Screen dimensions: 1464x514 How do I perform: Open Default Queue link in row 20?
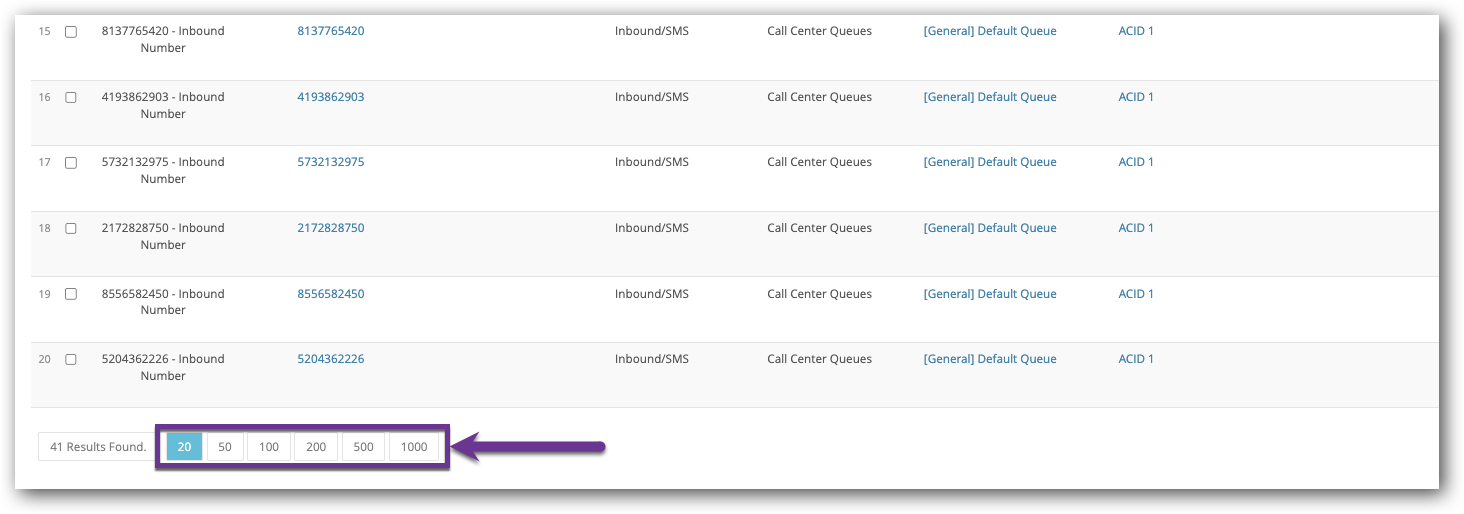990,359
